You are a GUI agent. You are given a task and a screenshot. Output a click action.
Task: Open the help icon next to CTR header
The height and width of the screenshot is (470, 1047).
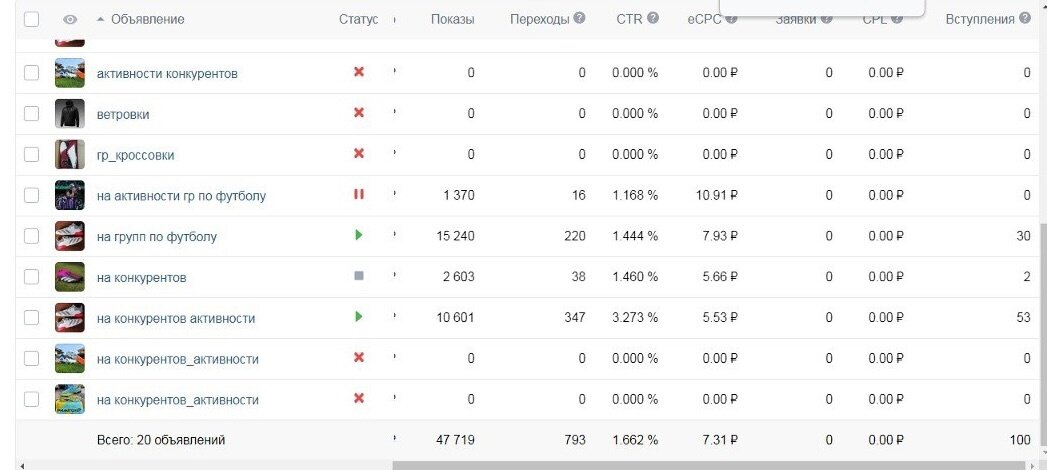point(652,18)
